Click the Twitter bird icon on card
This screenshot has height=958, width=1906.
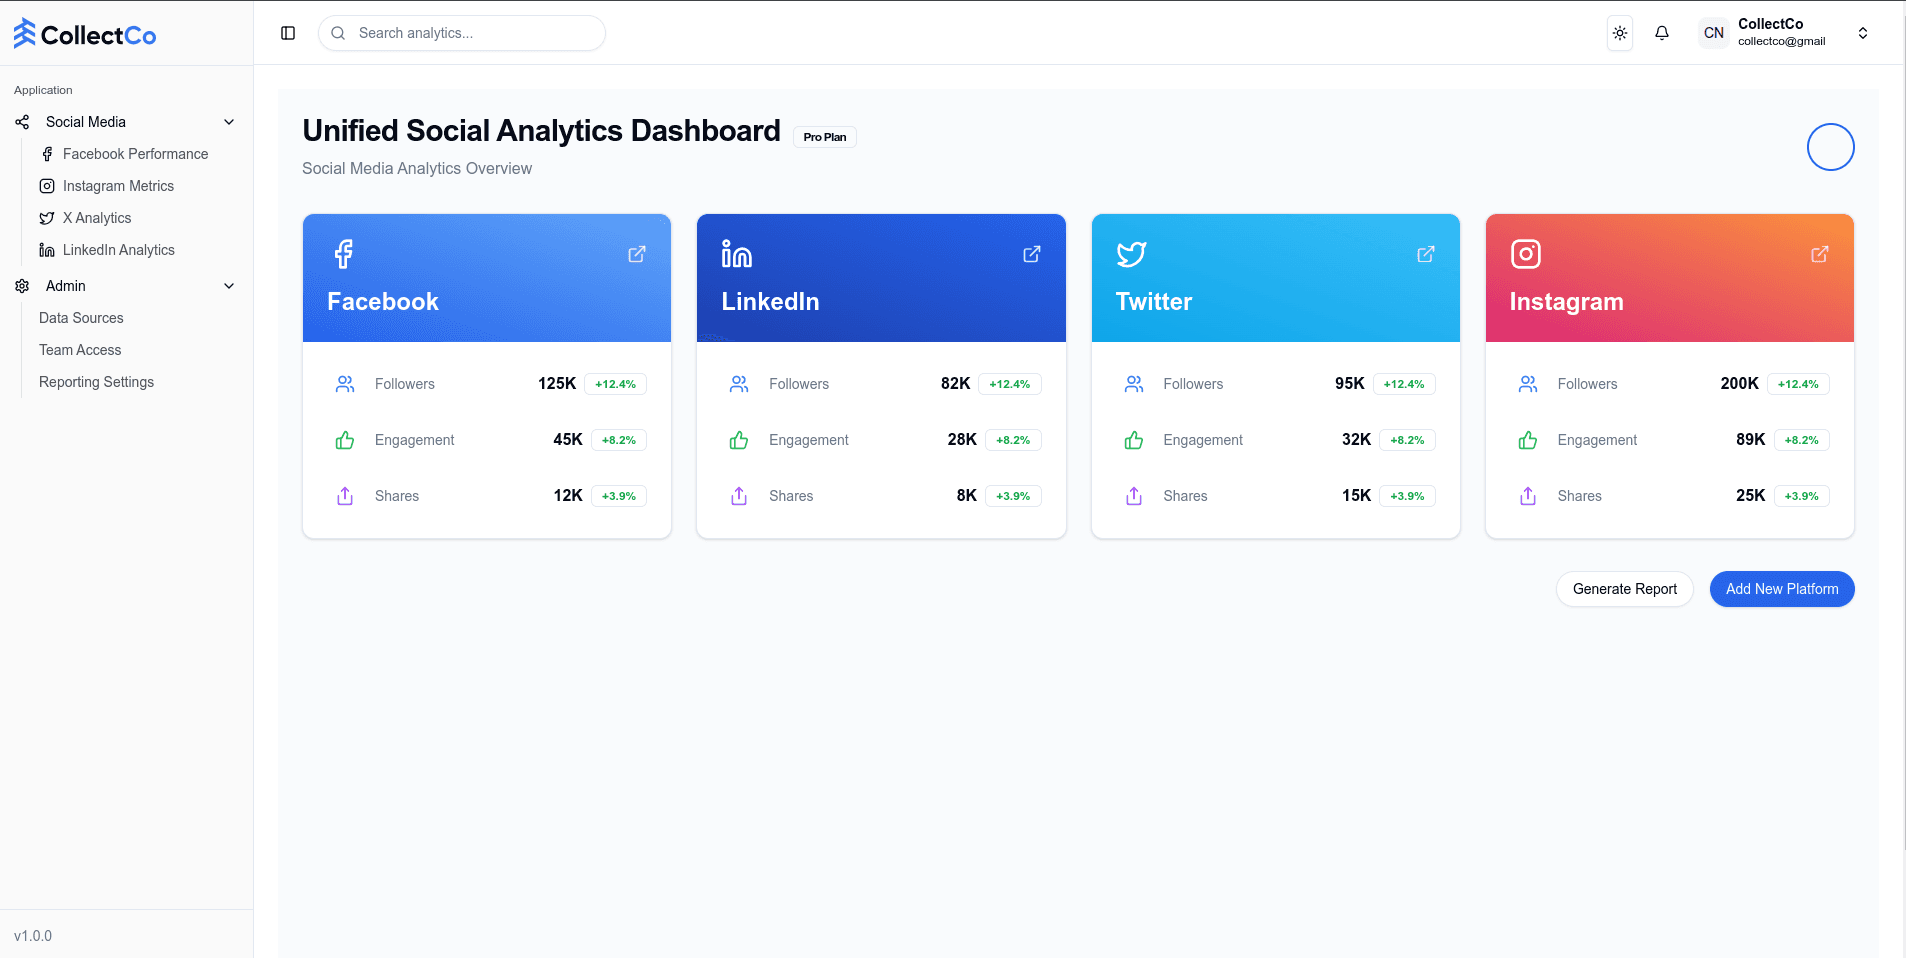tap(1131, 254)
